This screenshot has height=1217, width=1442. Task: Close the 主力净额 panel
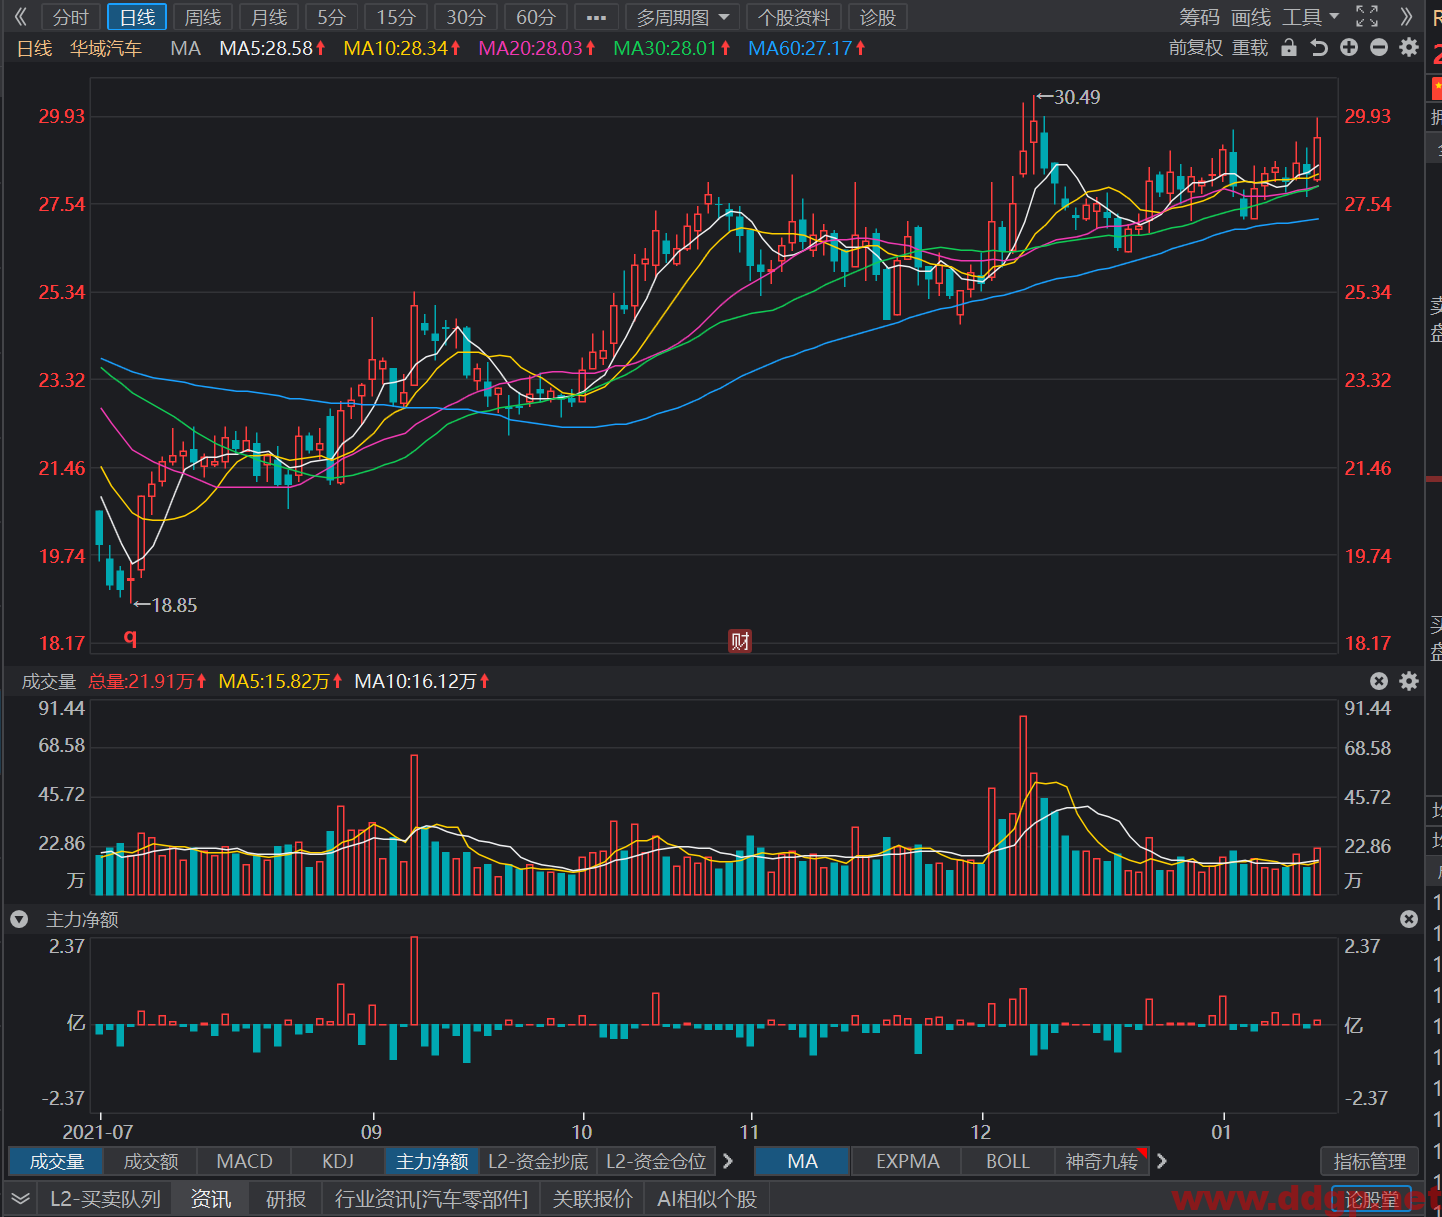[x=1409, y=919]
